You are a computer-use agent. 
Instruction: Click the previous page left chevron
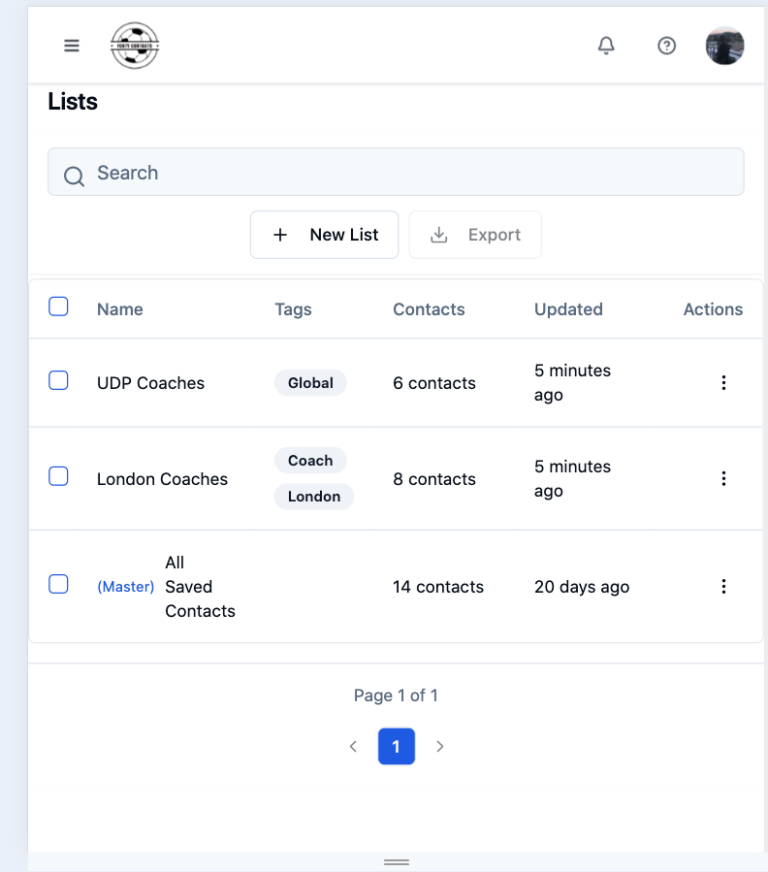(352, 745)
